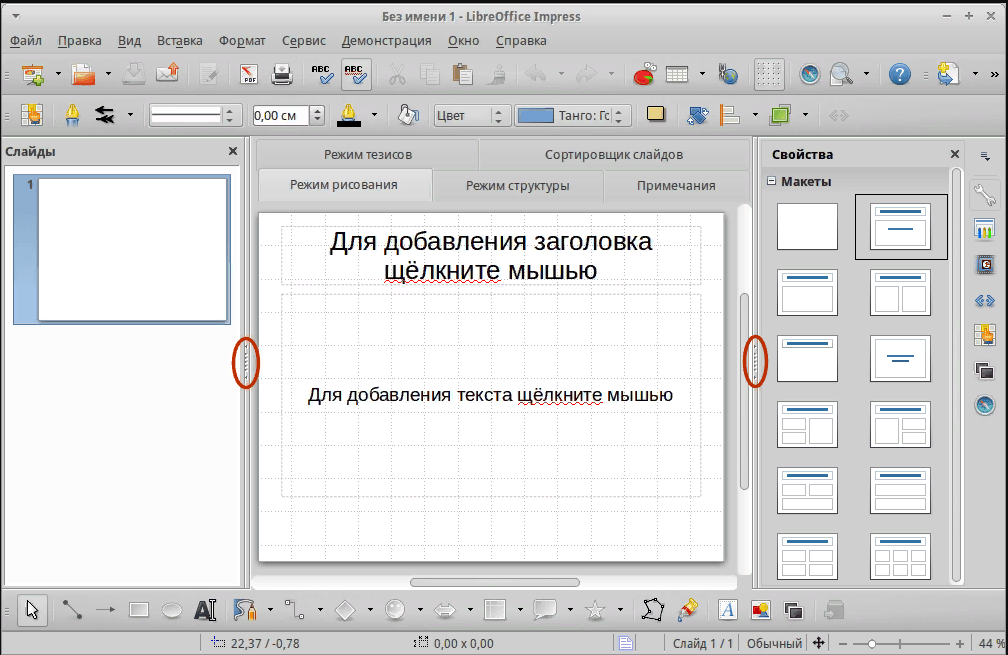This screenshot has height=655, width=1008.
Task: Switch to Сортировщик слайдов tab
Action: [x=613, y=155]
